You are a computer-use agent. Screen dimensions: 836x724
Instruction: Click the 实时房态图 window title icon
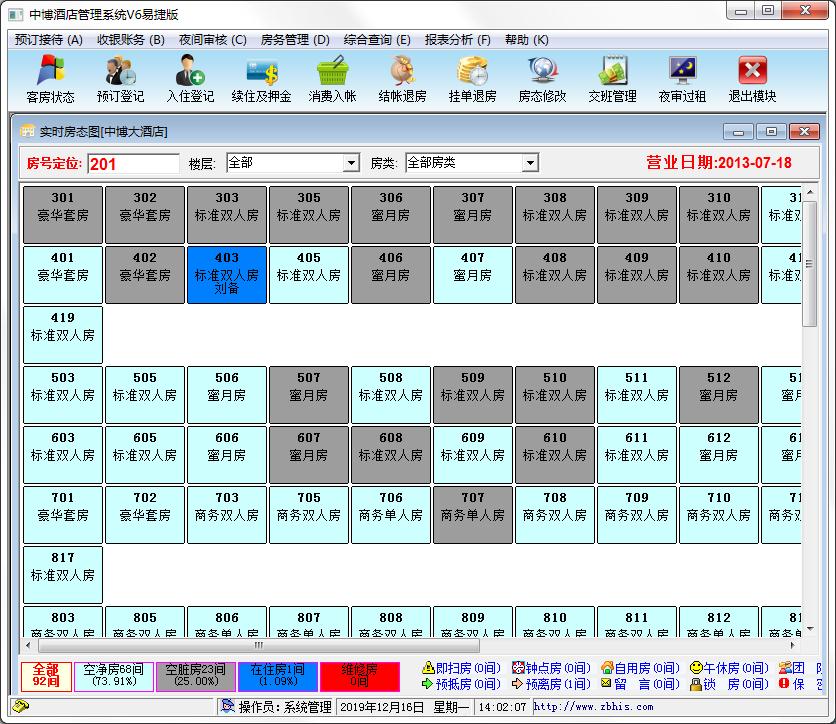tap(27, 131)
